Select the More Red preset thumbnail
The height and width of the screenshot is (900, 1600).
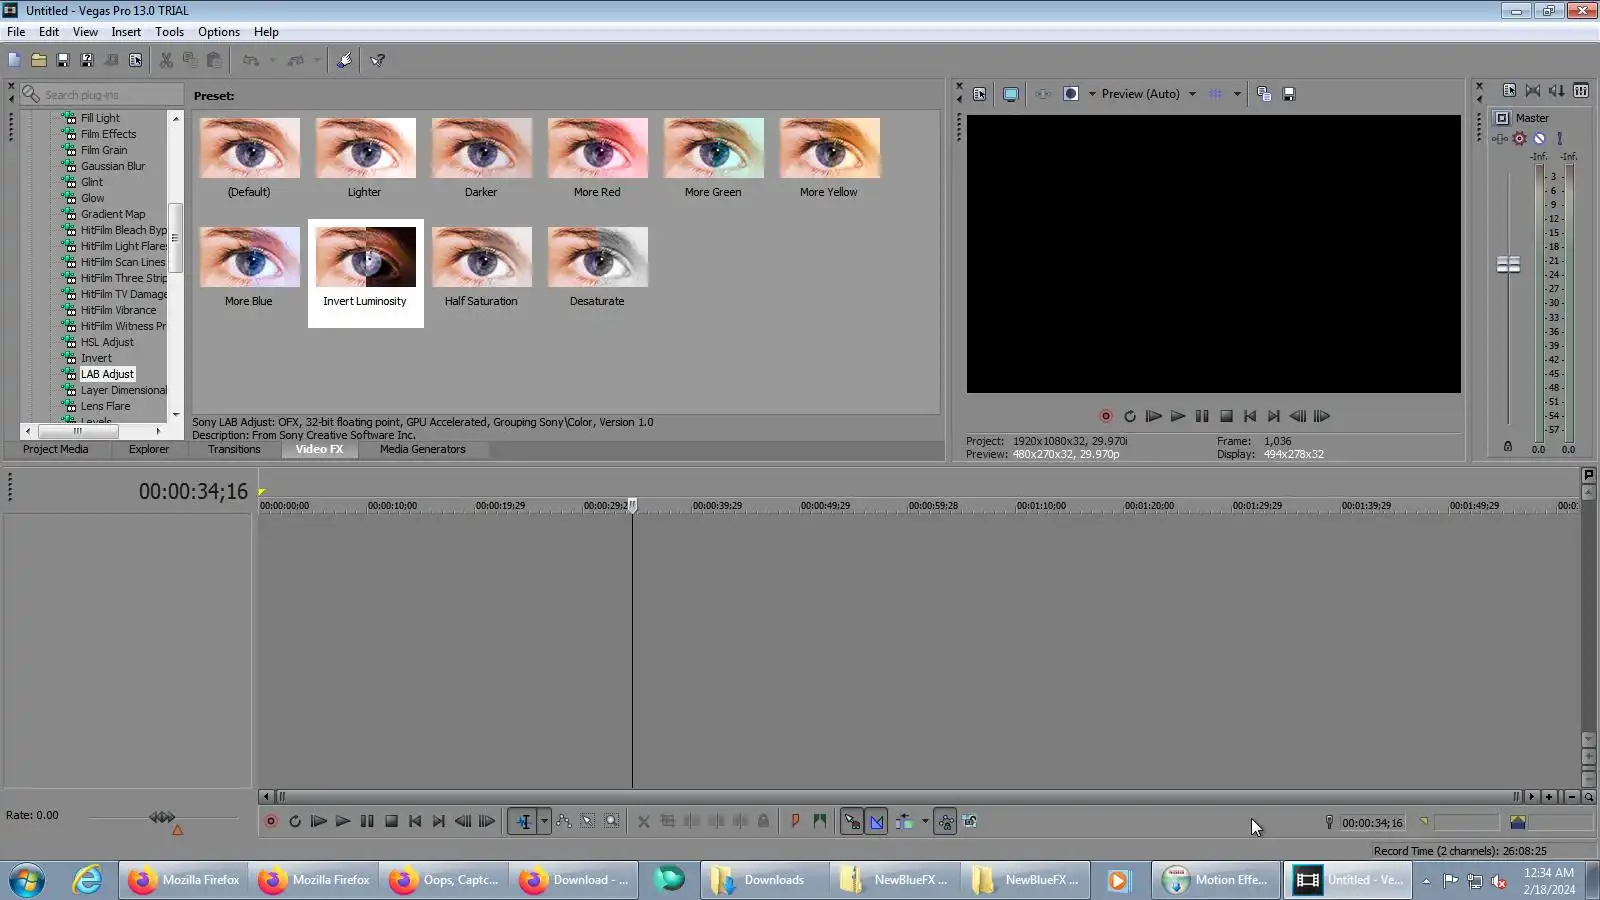[598, 148]
